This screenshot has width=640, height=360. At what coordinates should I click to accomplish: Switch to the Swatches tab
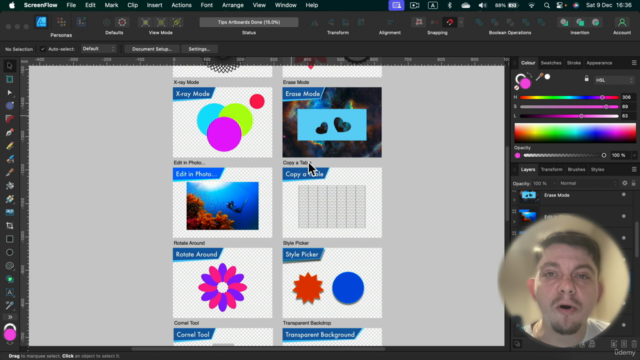[551, 63]
